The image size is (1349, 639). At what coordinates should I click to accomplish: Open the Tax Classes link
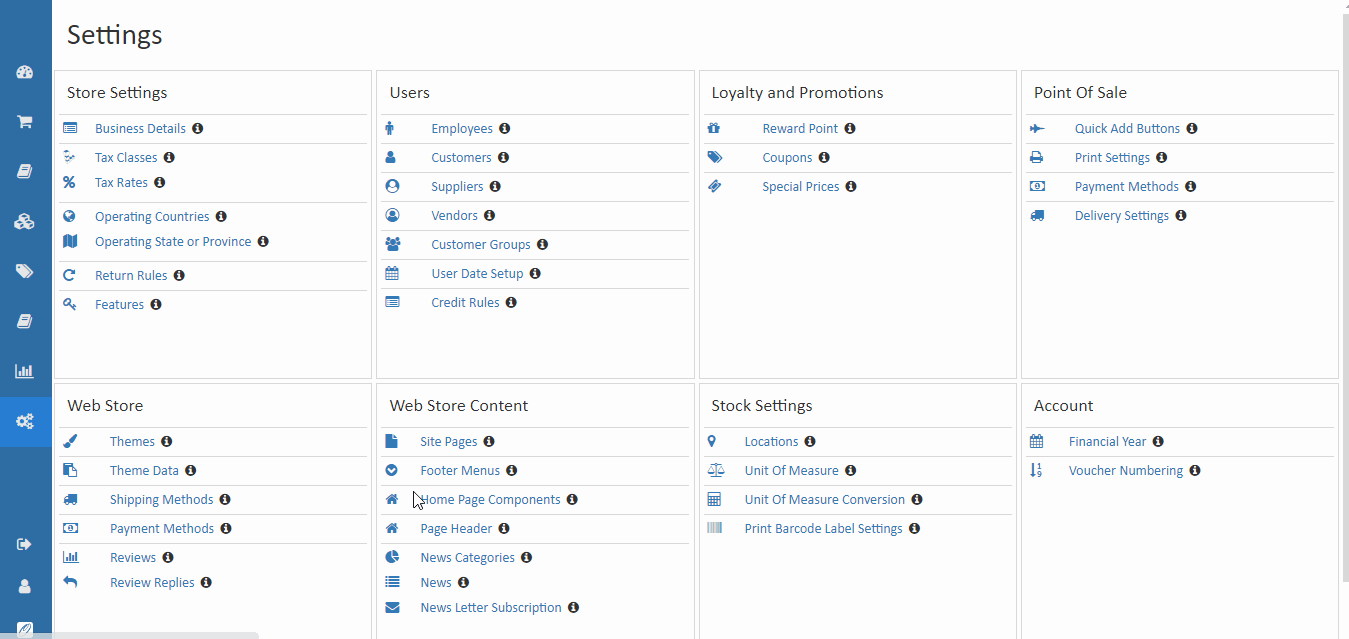pyautogui.click(x=126, y=158)
